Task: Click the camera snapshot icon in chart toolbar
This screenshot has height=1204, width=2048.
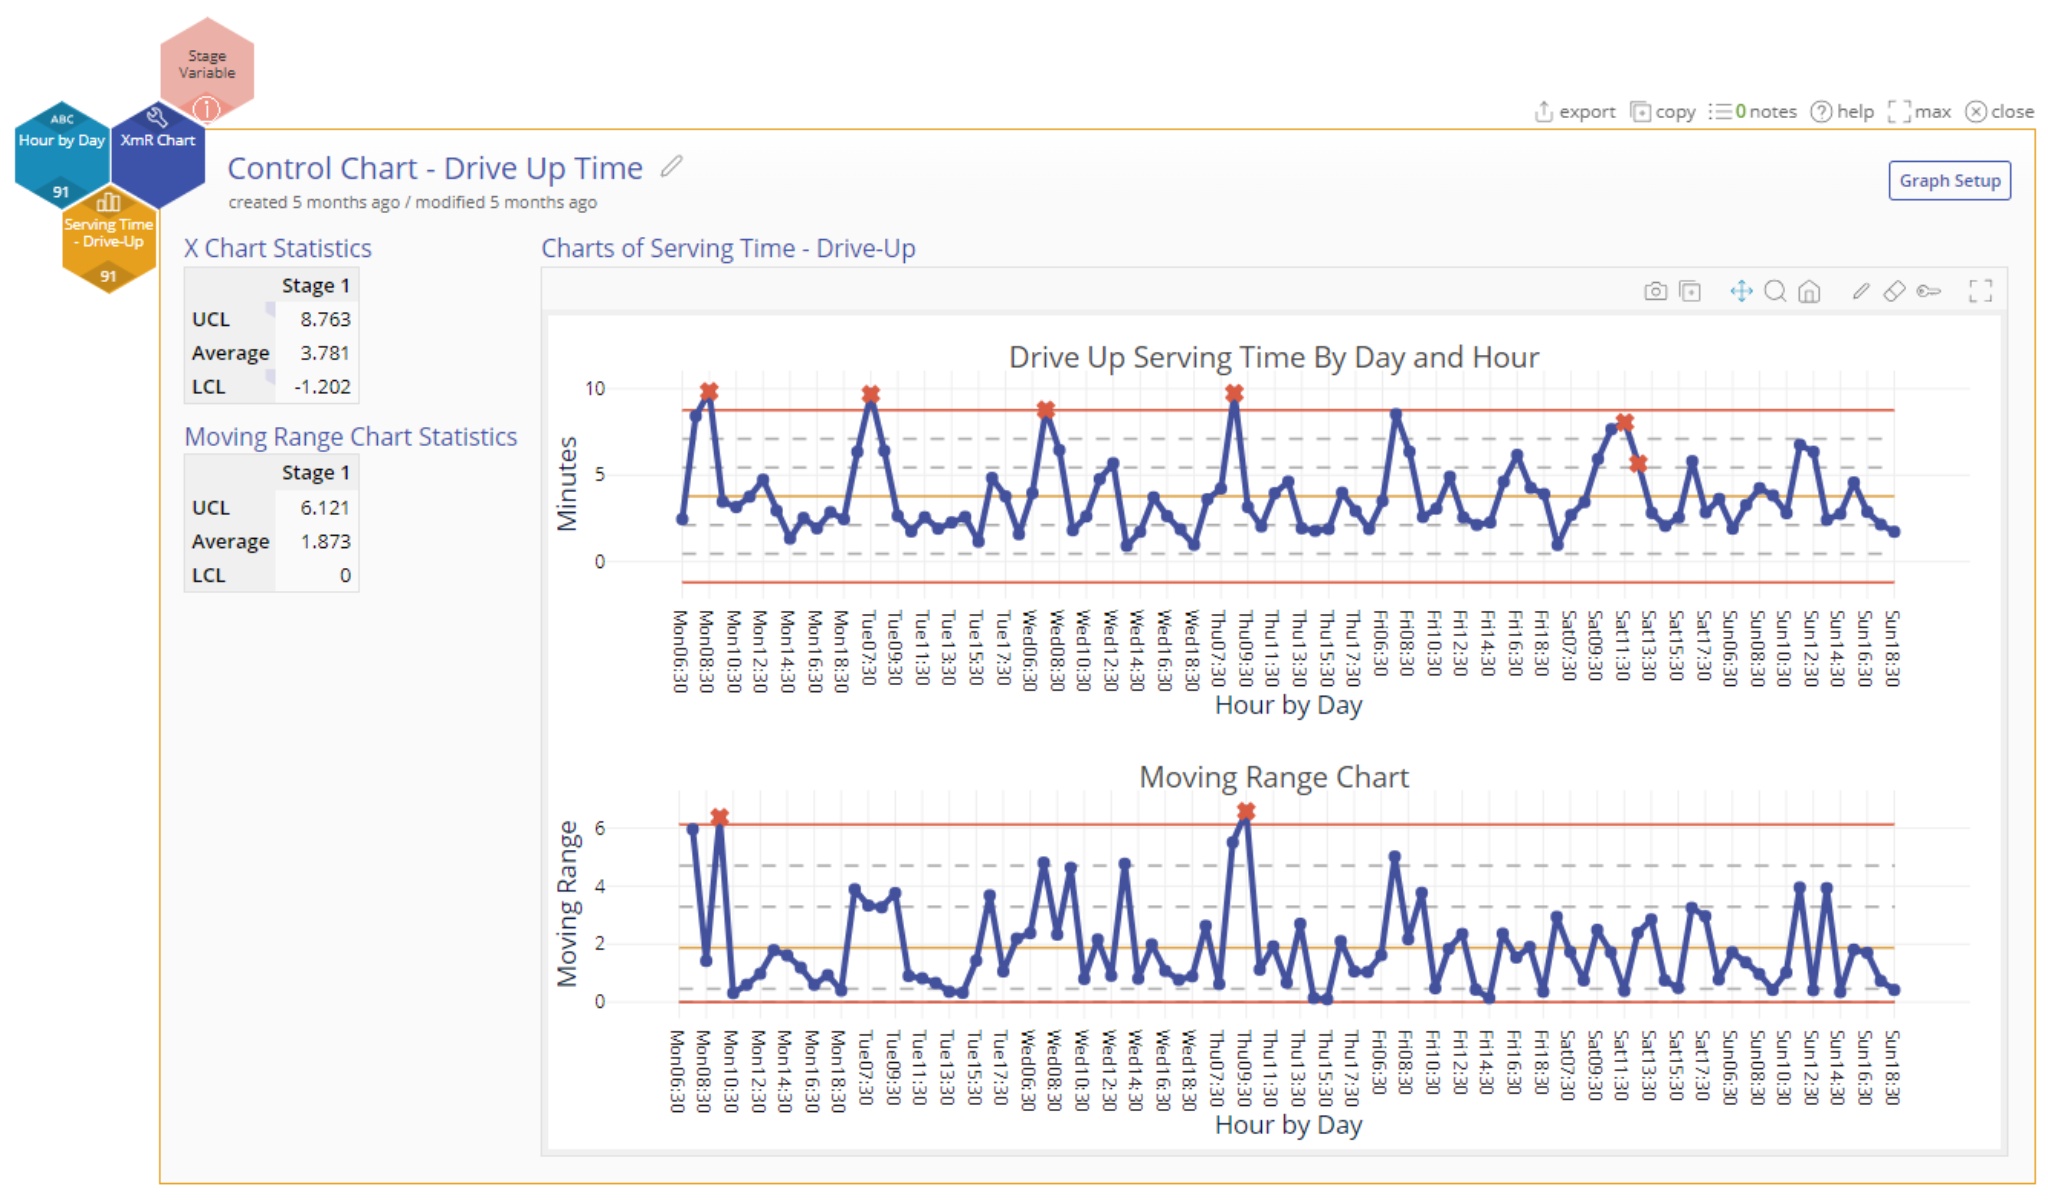Action: pos(1655,291)
